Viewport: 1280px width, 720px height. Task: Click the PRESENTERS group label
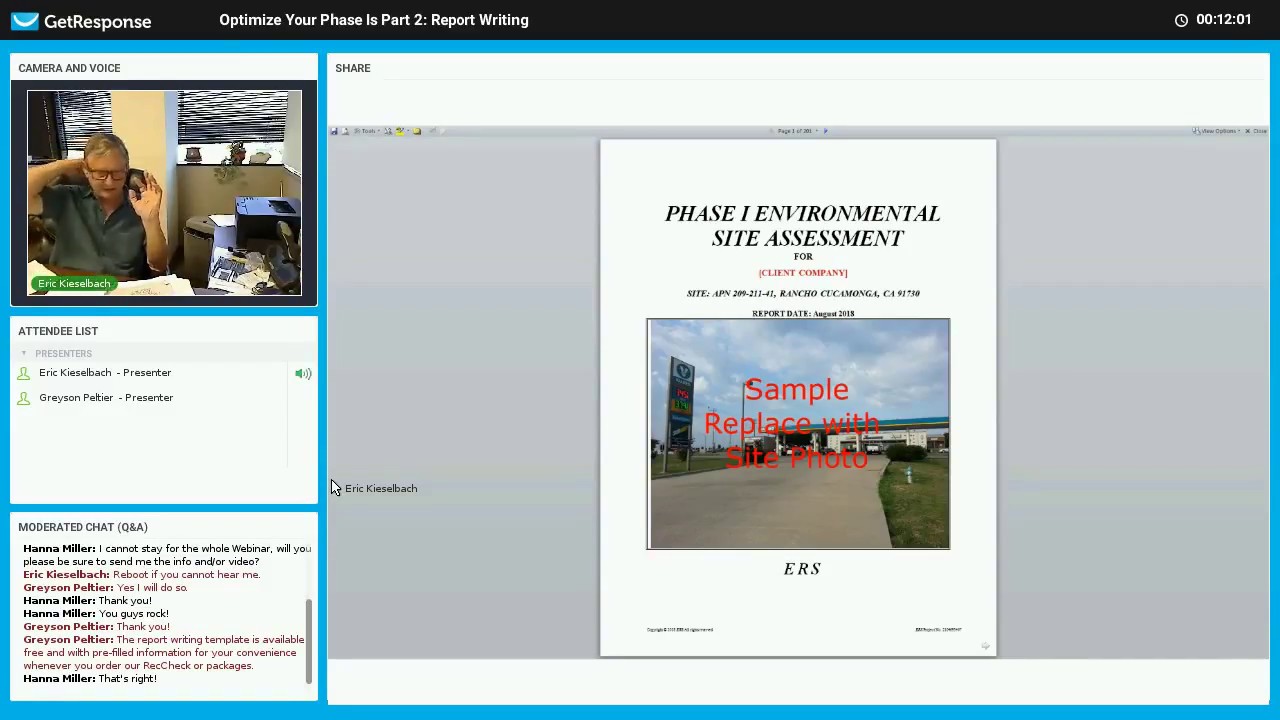coord(63,354)
